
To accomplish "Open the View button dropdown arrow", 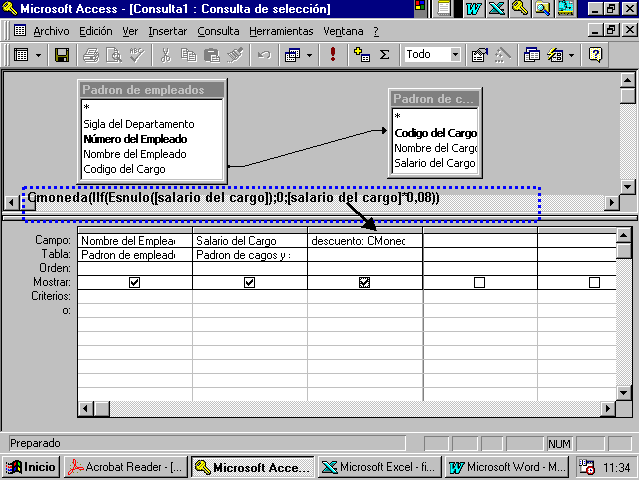I will pyautogui.click(x=38, y=55).
